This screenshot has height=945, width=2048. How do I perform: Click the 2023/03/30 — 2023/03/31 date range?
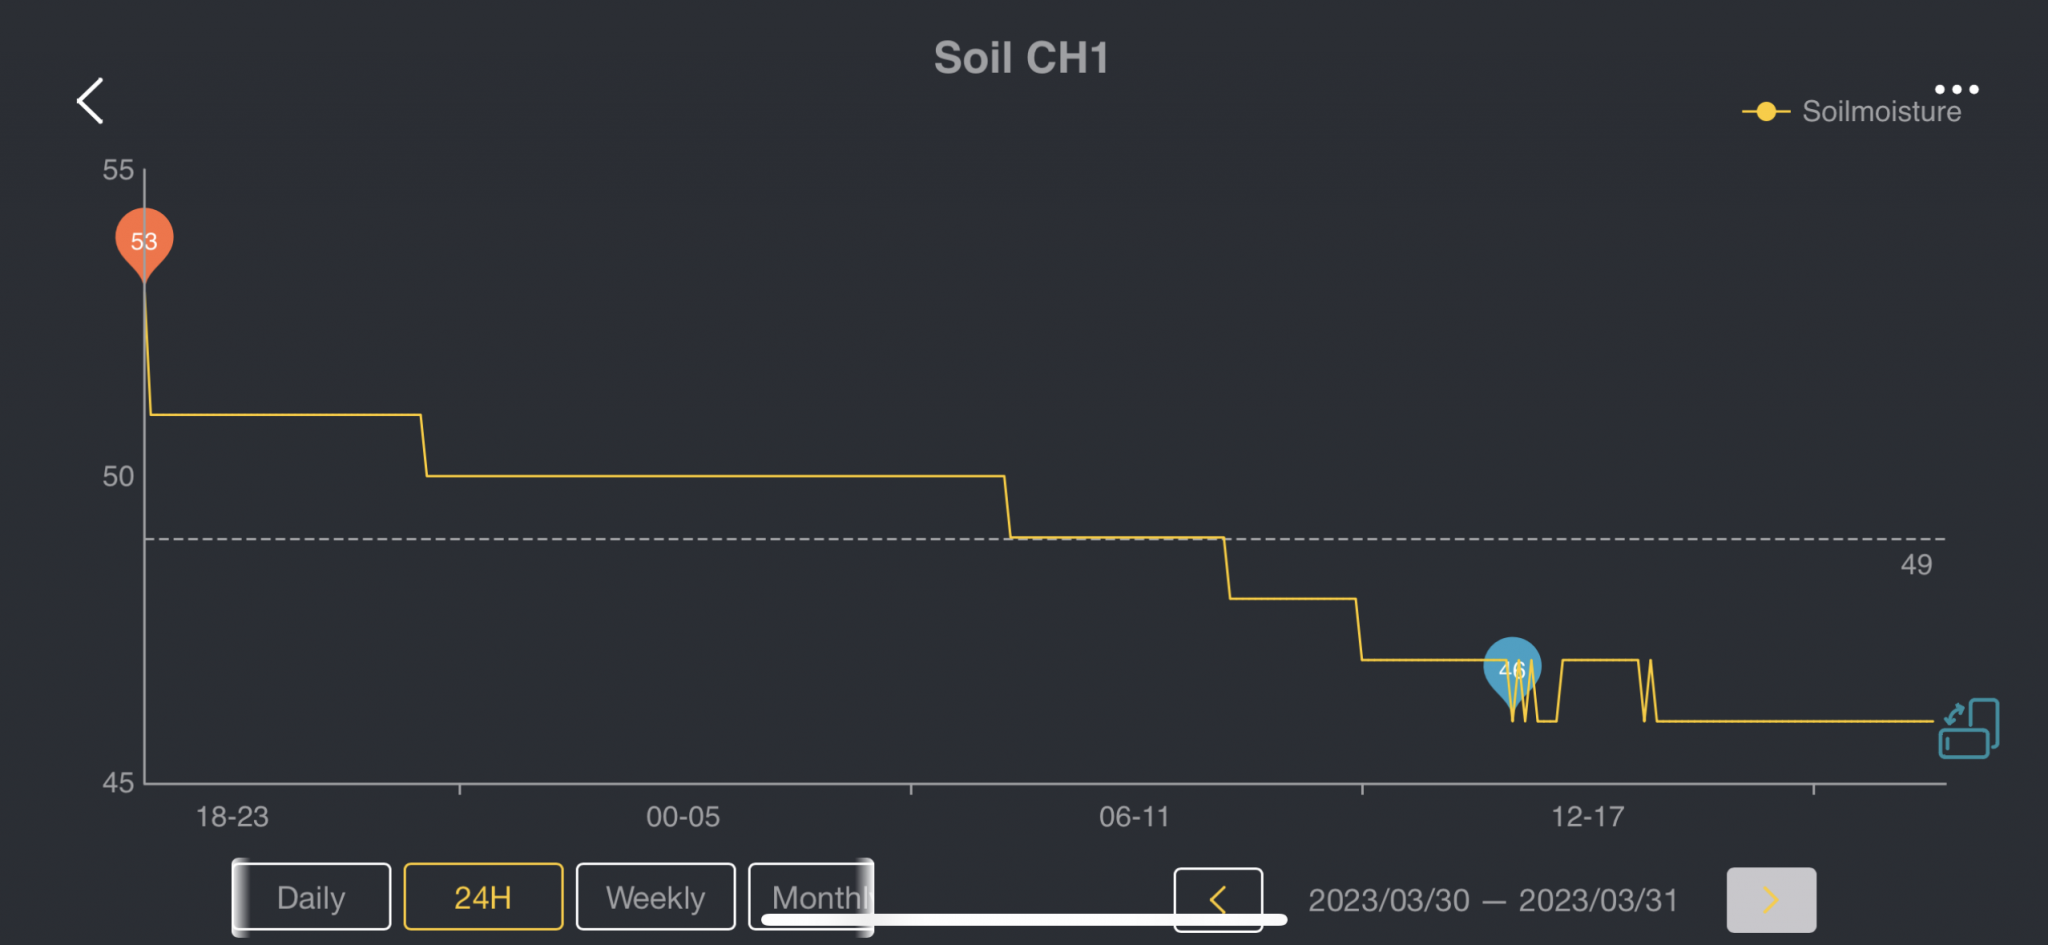[x=1492, y=900]
